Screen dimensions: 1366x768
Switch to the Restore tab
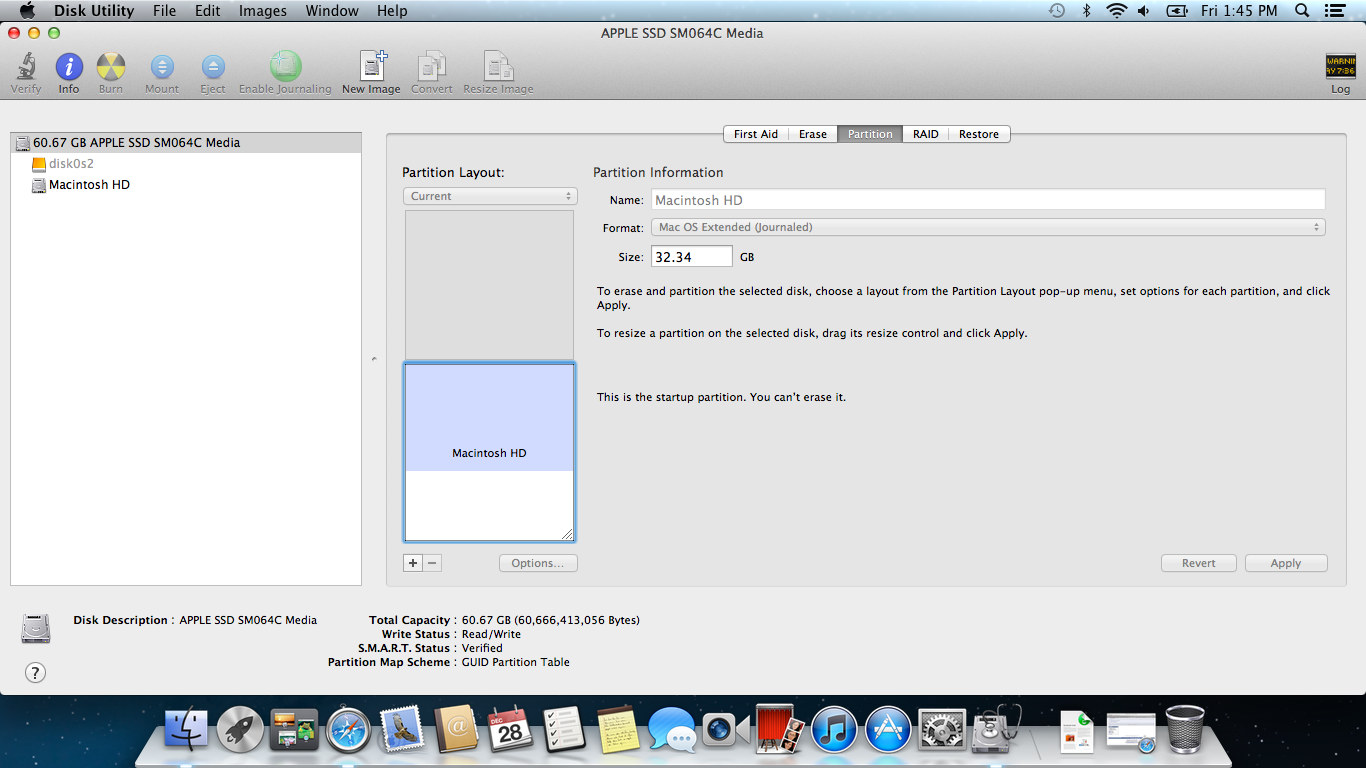tap(979, 134)
